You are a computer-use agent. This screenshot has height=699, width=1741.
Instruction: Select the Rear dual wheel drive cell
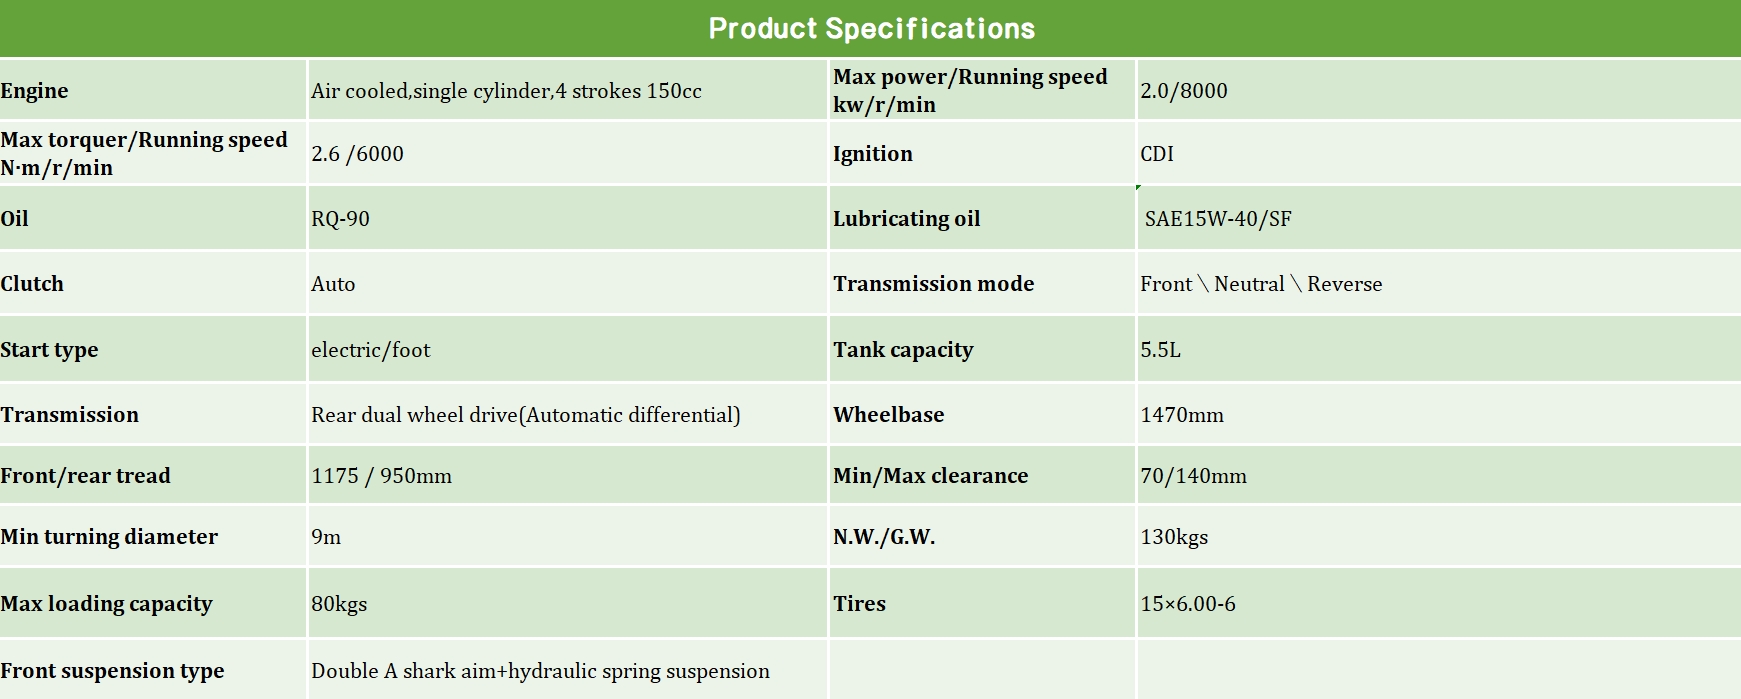pos(525,415)
